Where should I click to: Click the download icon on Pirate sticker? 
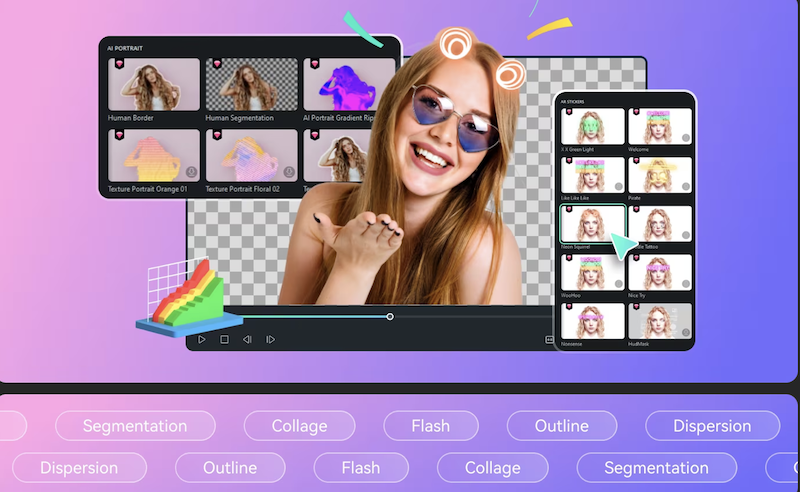pos(686,187)
